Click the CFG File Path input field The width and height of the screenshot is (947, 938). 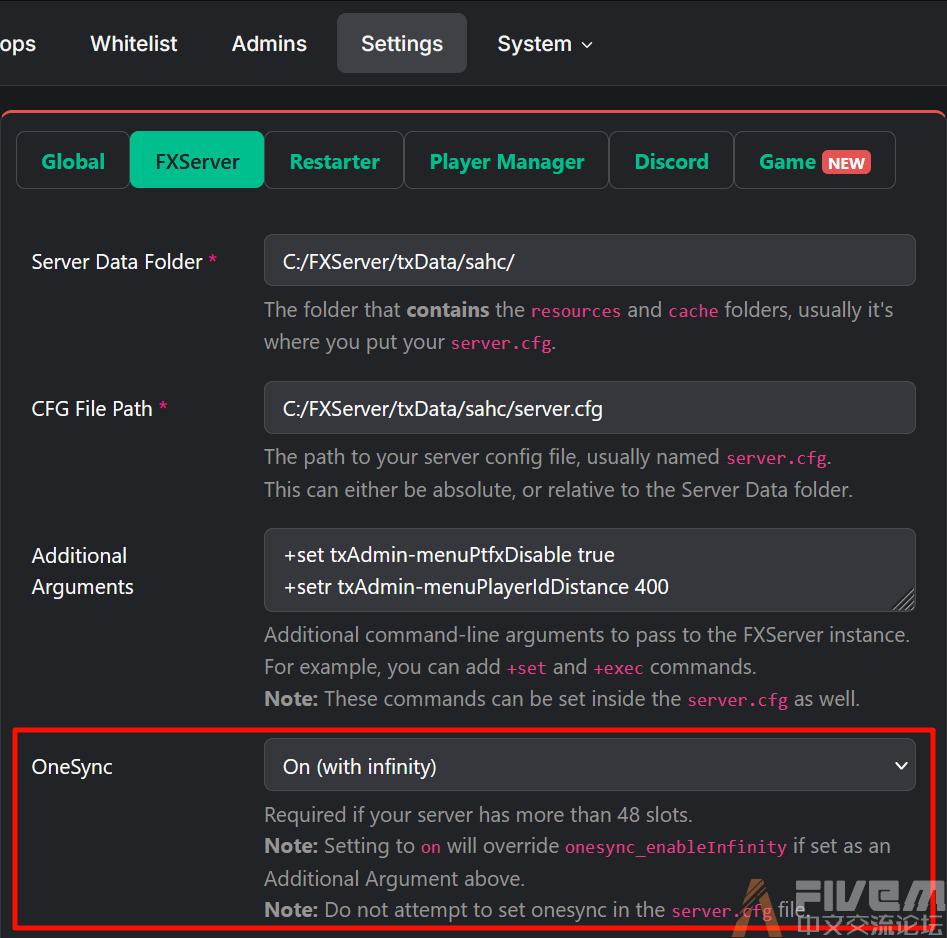pos(589,408)
